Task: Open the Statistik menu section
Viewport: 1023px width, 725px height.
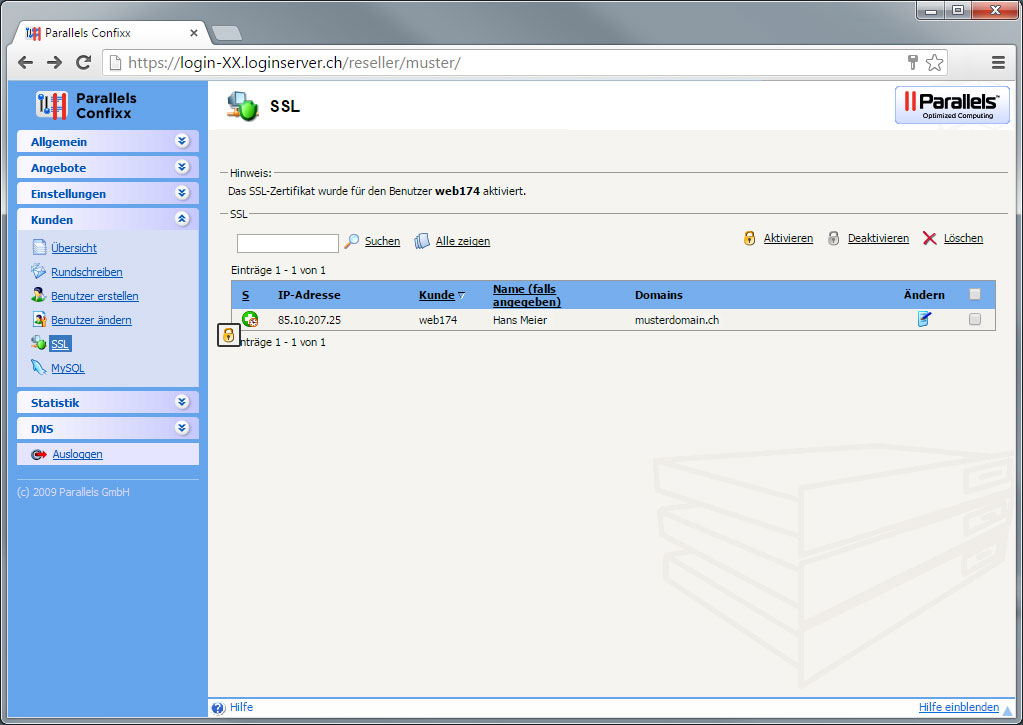Action: tap(108, 403)
